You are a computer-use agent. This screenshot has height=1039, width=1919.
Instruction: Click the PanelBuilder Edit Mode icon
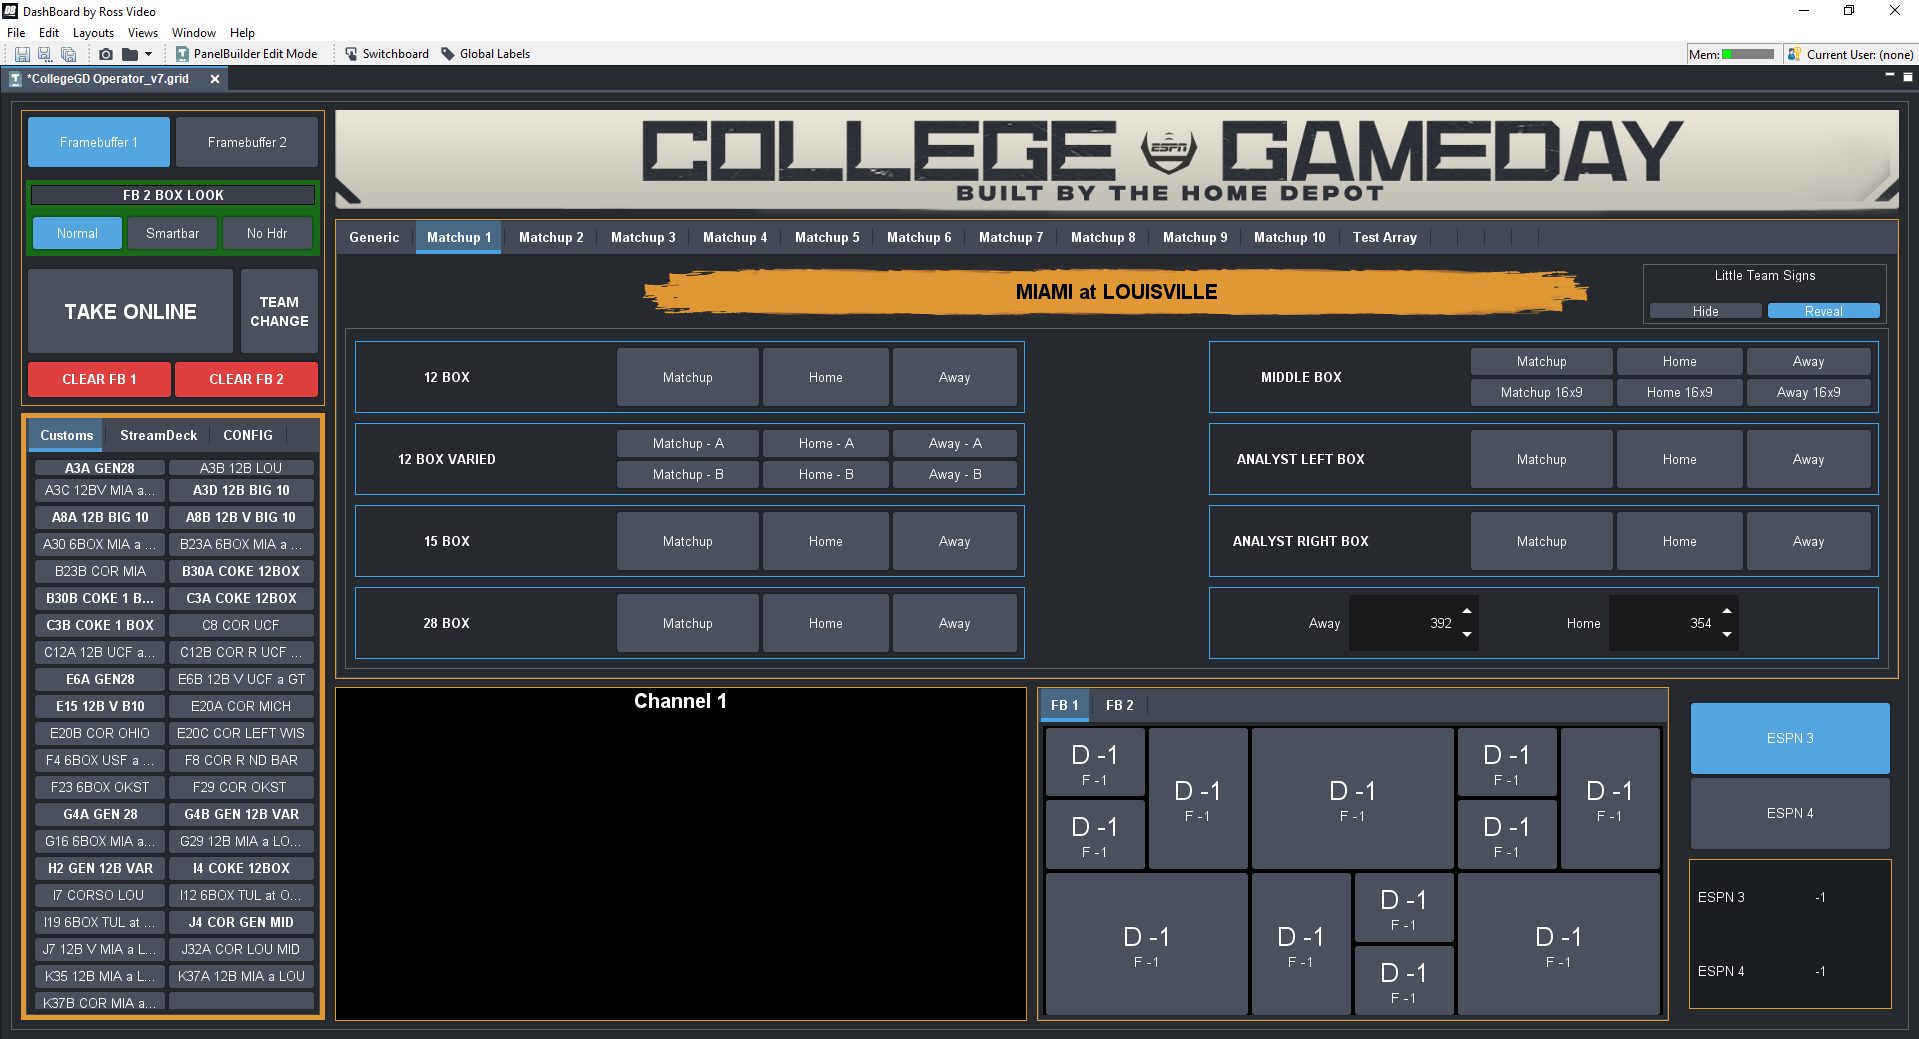182,54
